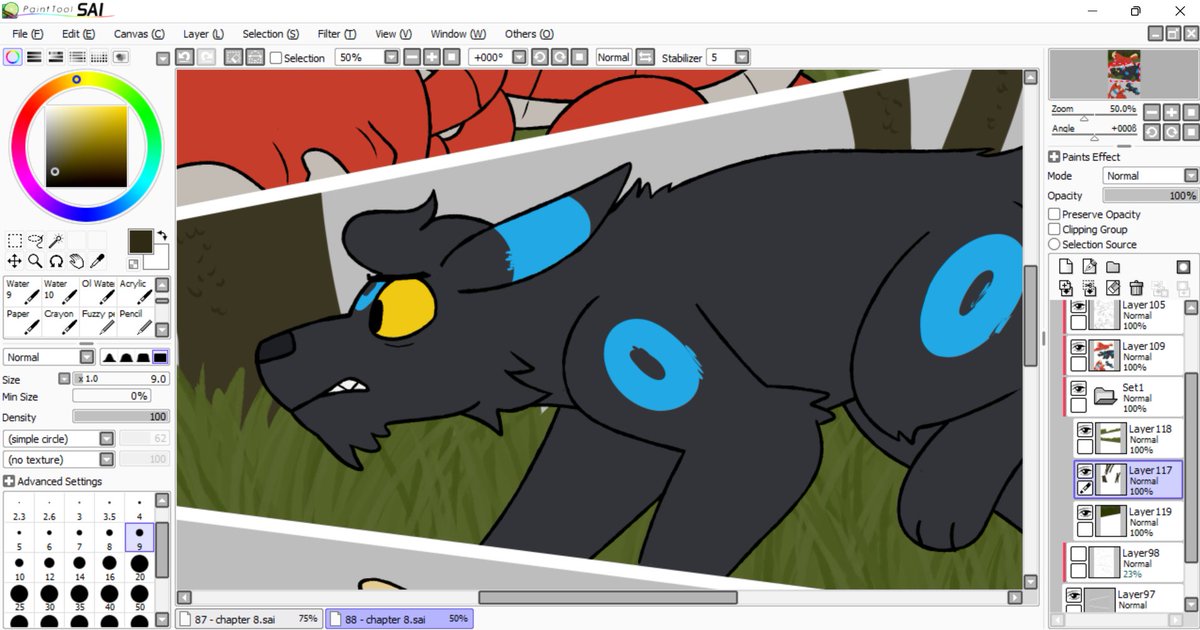The height and width of the screenshot is (630, 1200).
Task: Click the layer Opacity 100% slider
Action: 1150,196
